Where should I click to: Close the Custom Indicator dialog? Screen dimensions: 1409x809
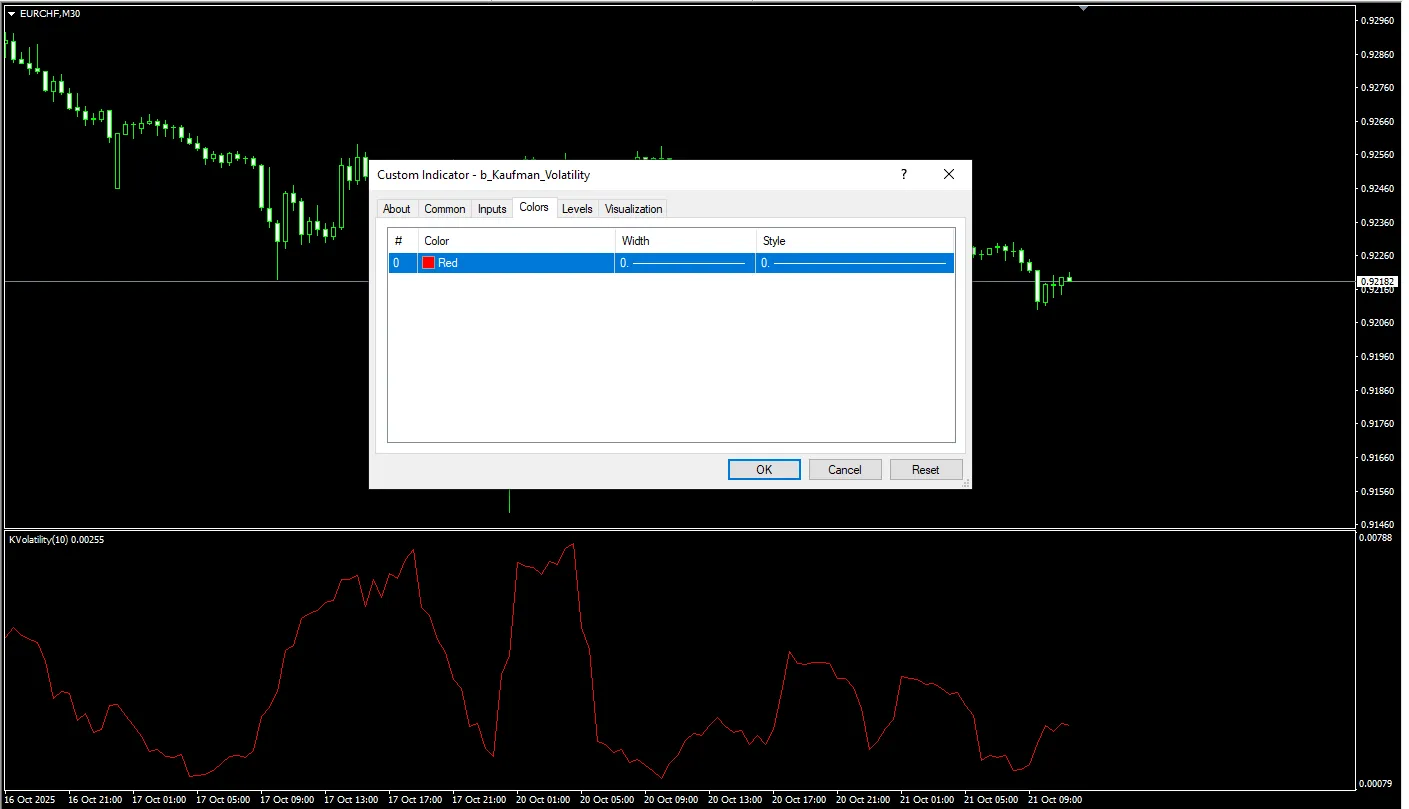tap(949, 175)
